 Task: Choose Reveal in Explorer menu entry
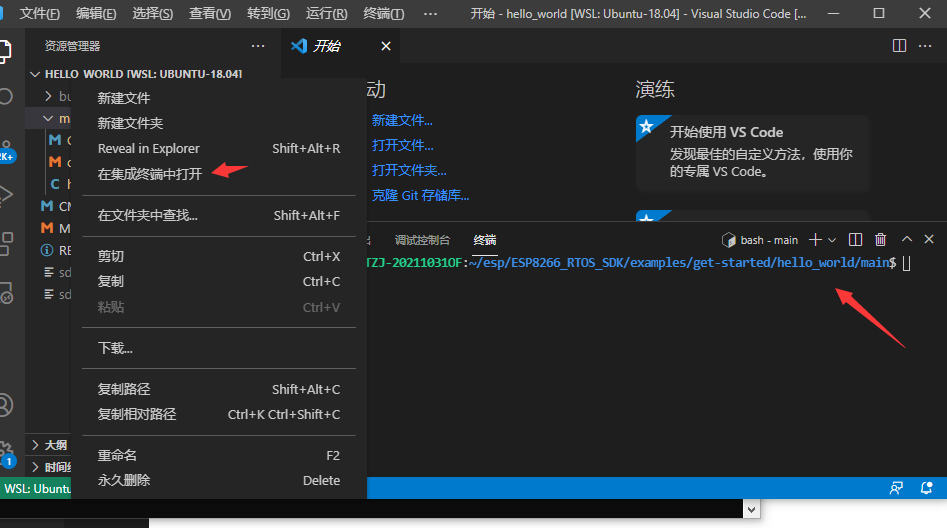(219, 149)
